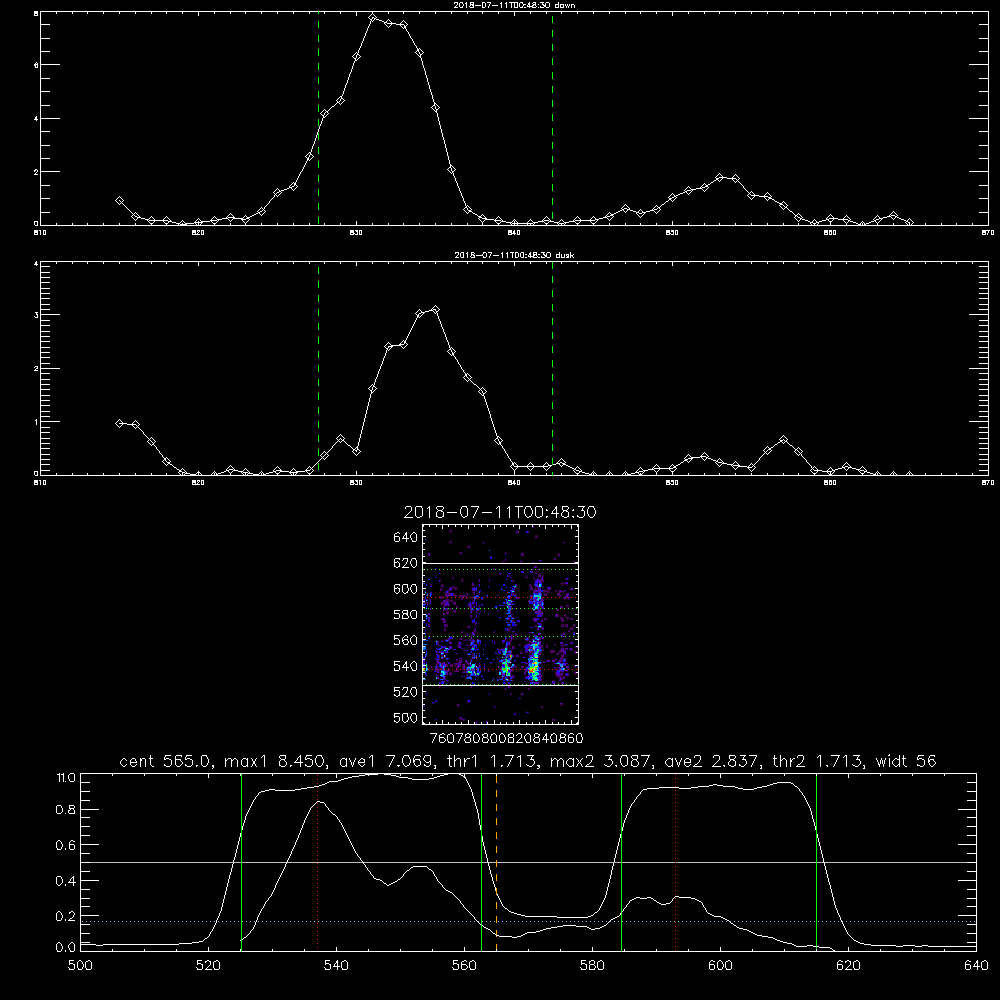Click the '600' x-axis label of the bottom plot
Viewport: 1000px width, 1000px height.
pyautogui.click(x=721, y=966)
